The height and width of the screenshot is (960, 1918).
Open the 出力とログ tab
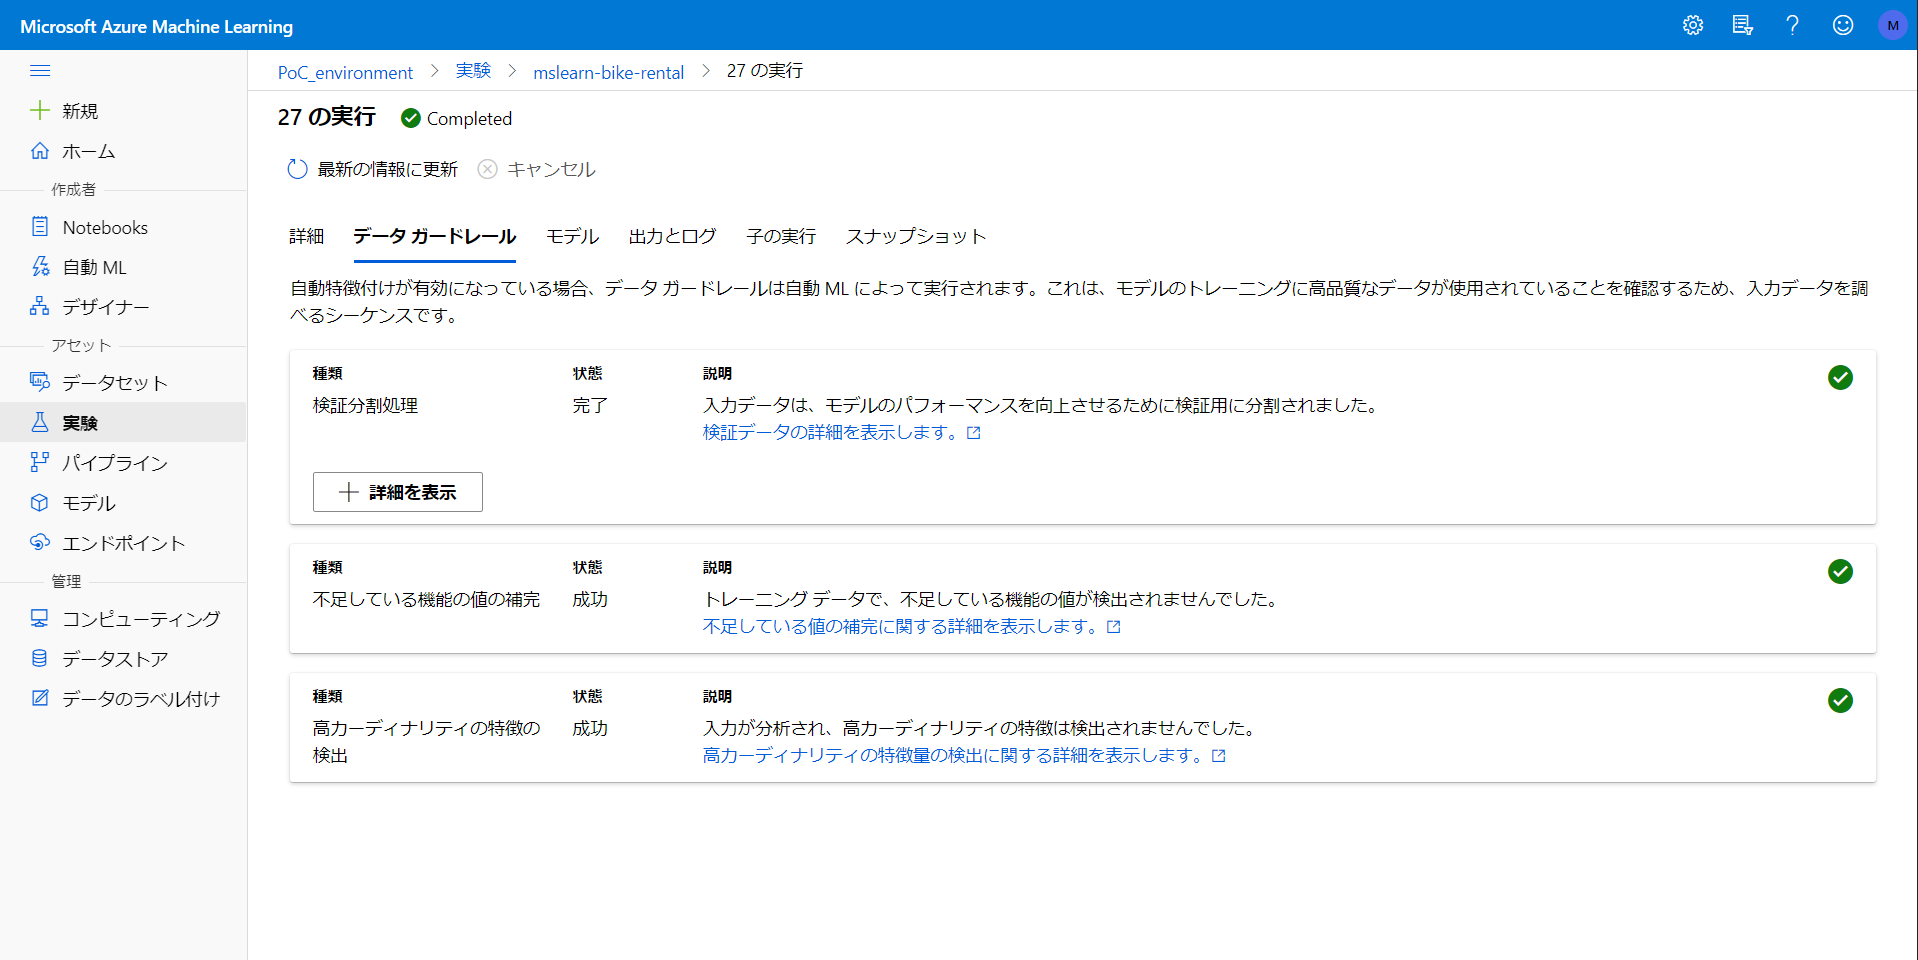pyautogui.click(x=672, y=236)
